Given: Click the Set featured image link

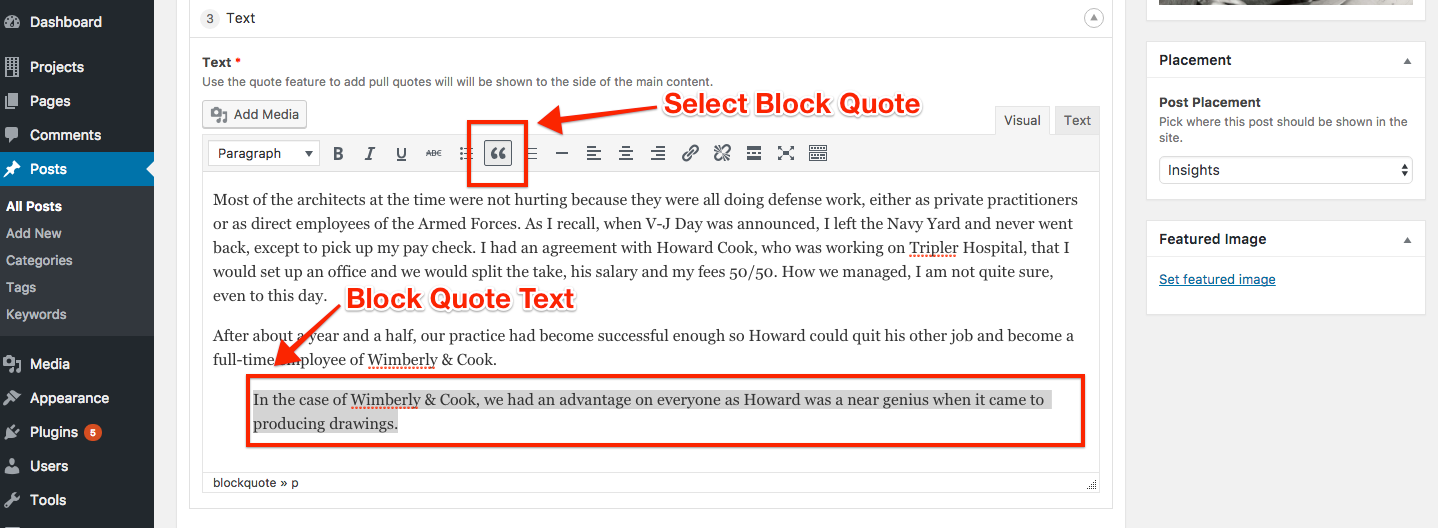Looking at the screenshot, I should click(x=1217, y=280).
